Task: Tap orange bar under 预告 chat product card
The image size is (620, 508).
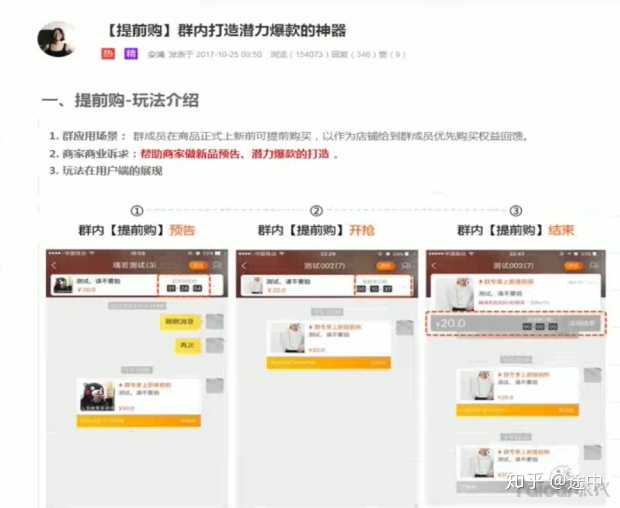Action: [139, 421]
